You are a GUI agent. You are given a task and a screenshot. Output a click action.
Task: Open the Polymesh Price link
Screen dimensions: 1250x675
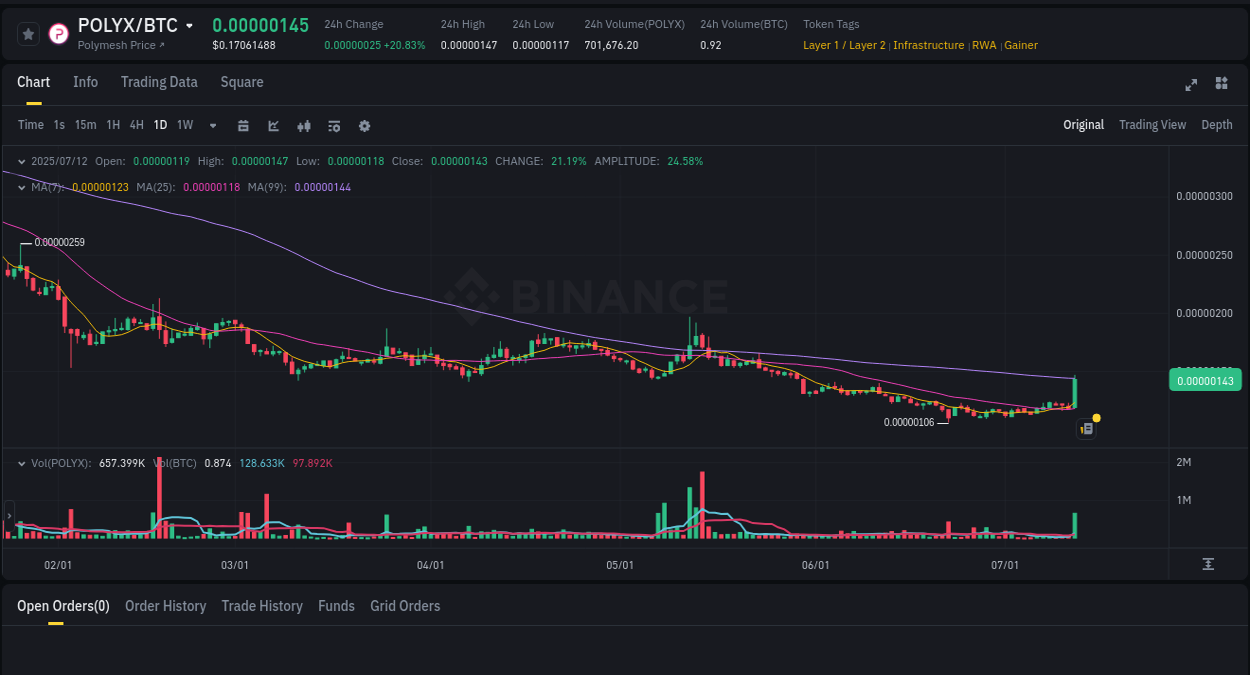113,44
